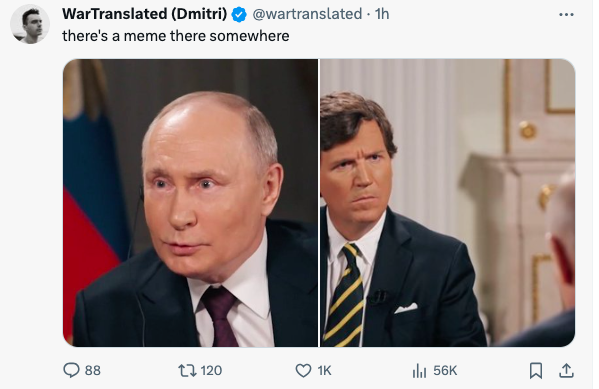Screen dimensions: 599x389
Task: Click the 1K likes count
Action: 324,370
